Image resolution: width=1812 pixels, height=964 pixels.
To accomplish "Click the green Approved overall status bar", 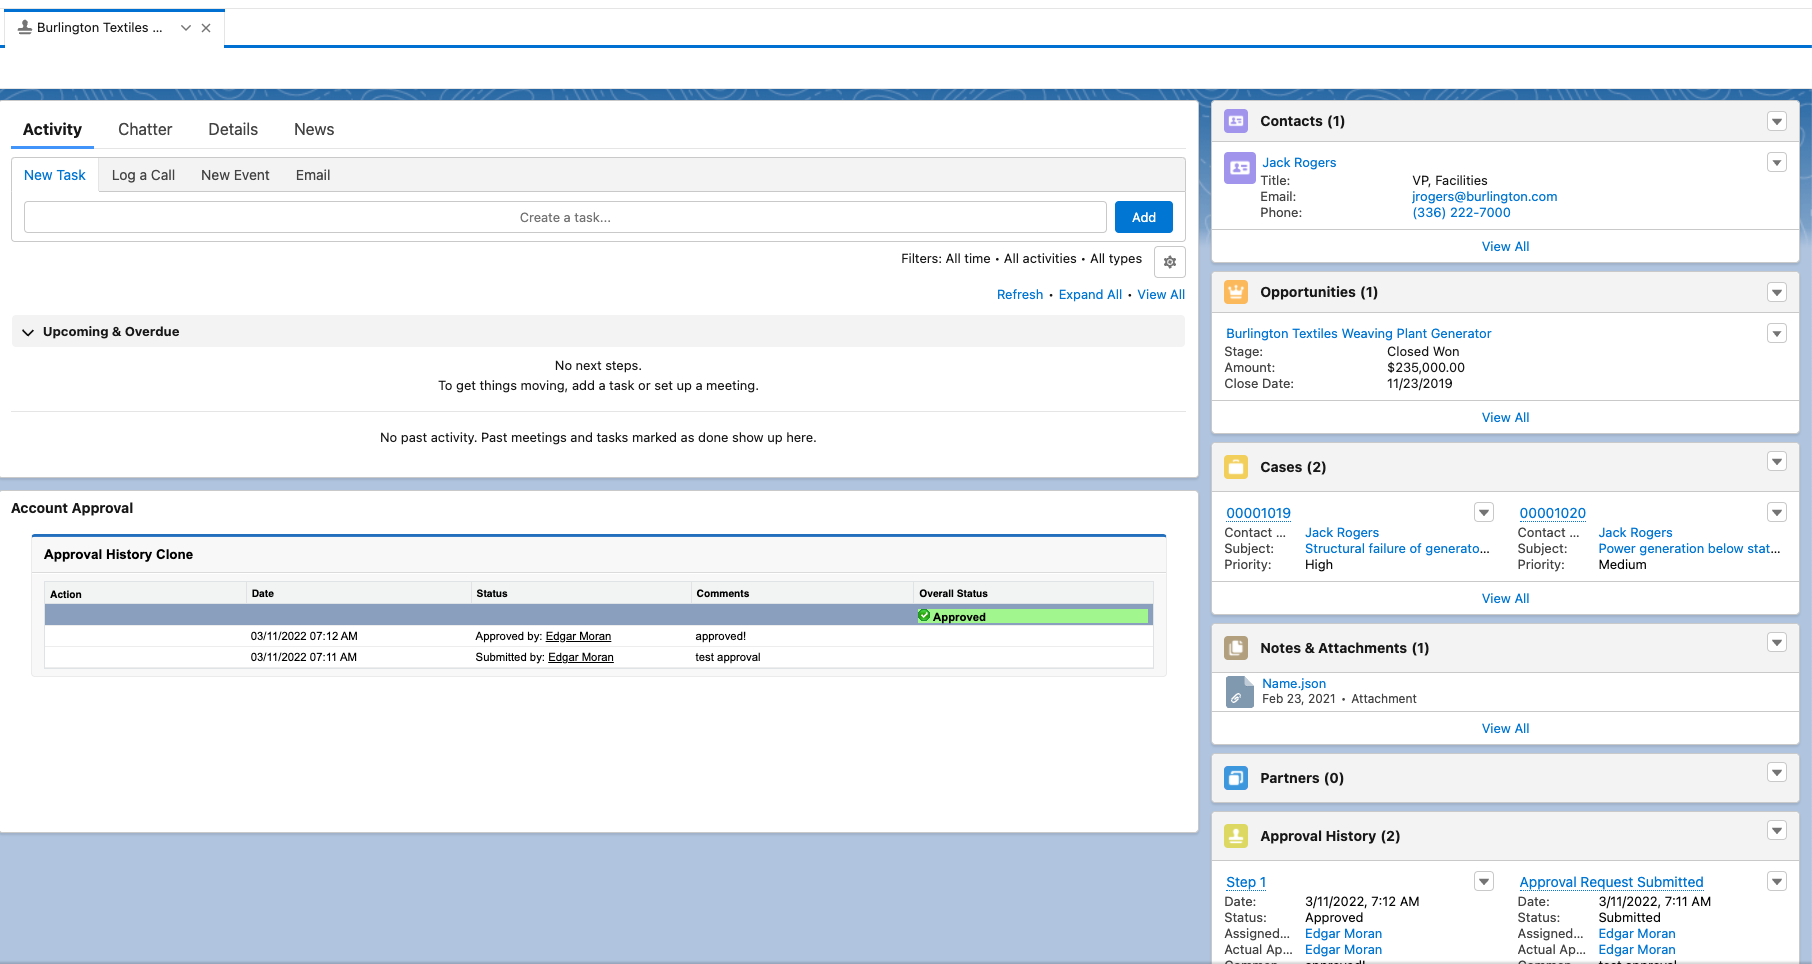I will coord(1033,616).
